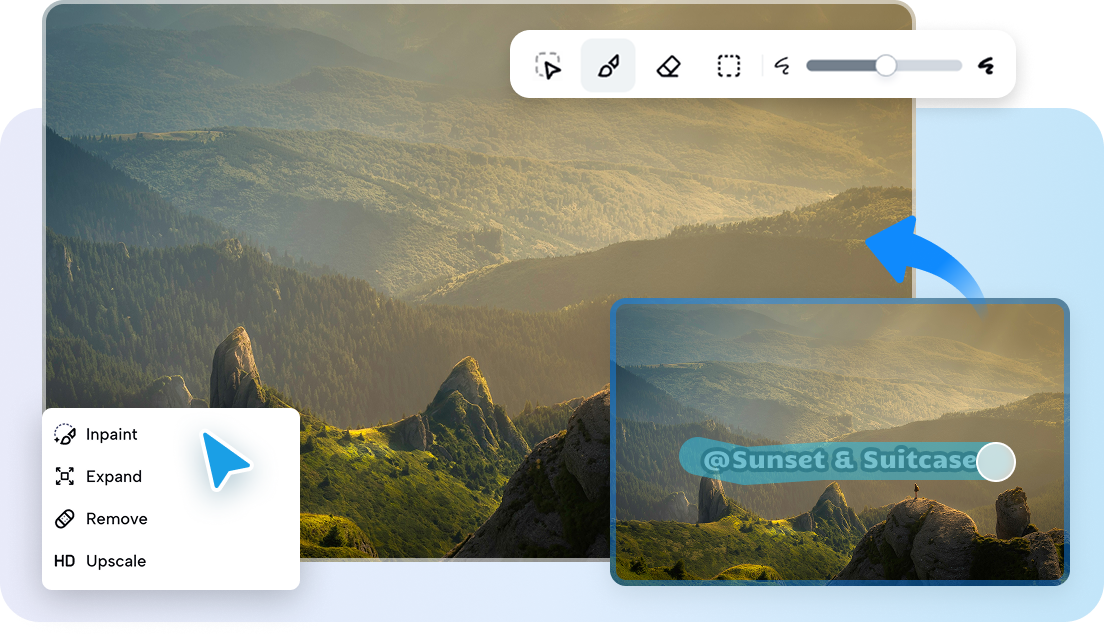The height and width of the screenshot is (639, 1104).
Task: Select the Eraser tool
Action: pyautogui.click(x=668, y=65)
